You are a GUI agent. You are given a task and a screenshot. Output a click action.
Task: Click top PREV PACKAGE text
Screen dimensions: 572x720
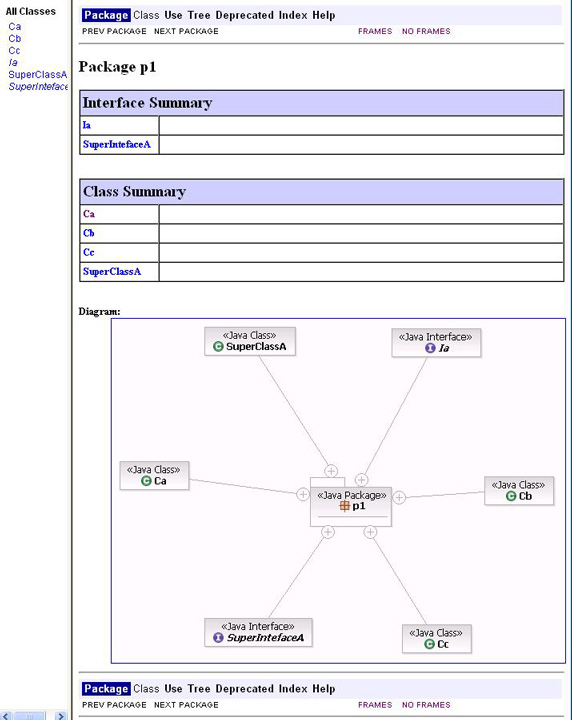(x=114, y=31)
